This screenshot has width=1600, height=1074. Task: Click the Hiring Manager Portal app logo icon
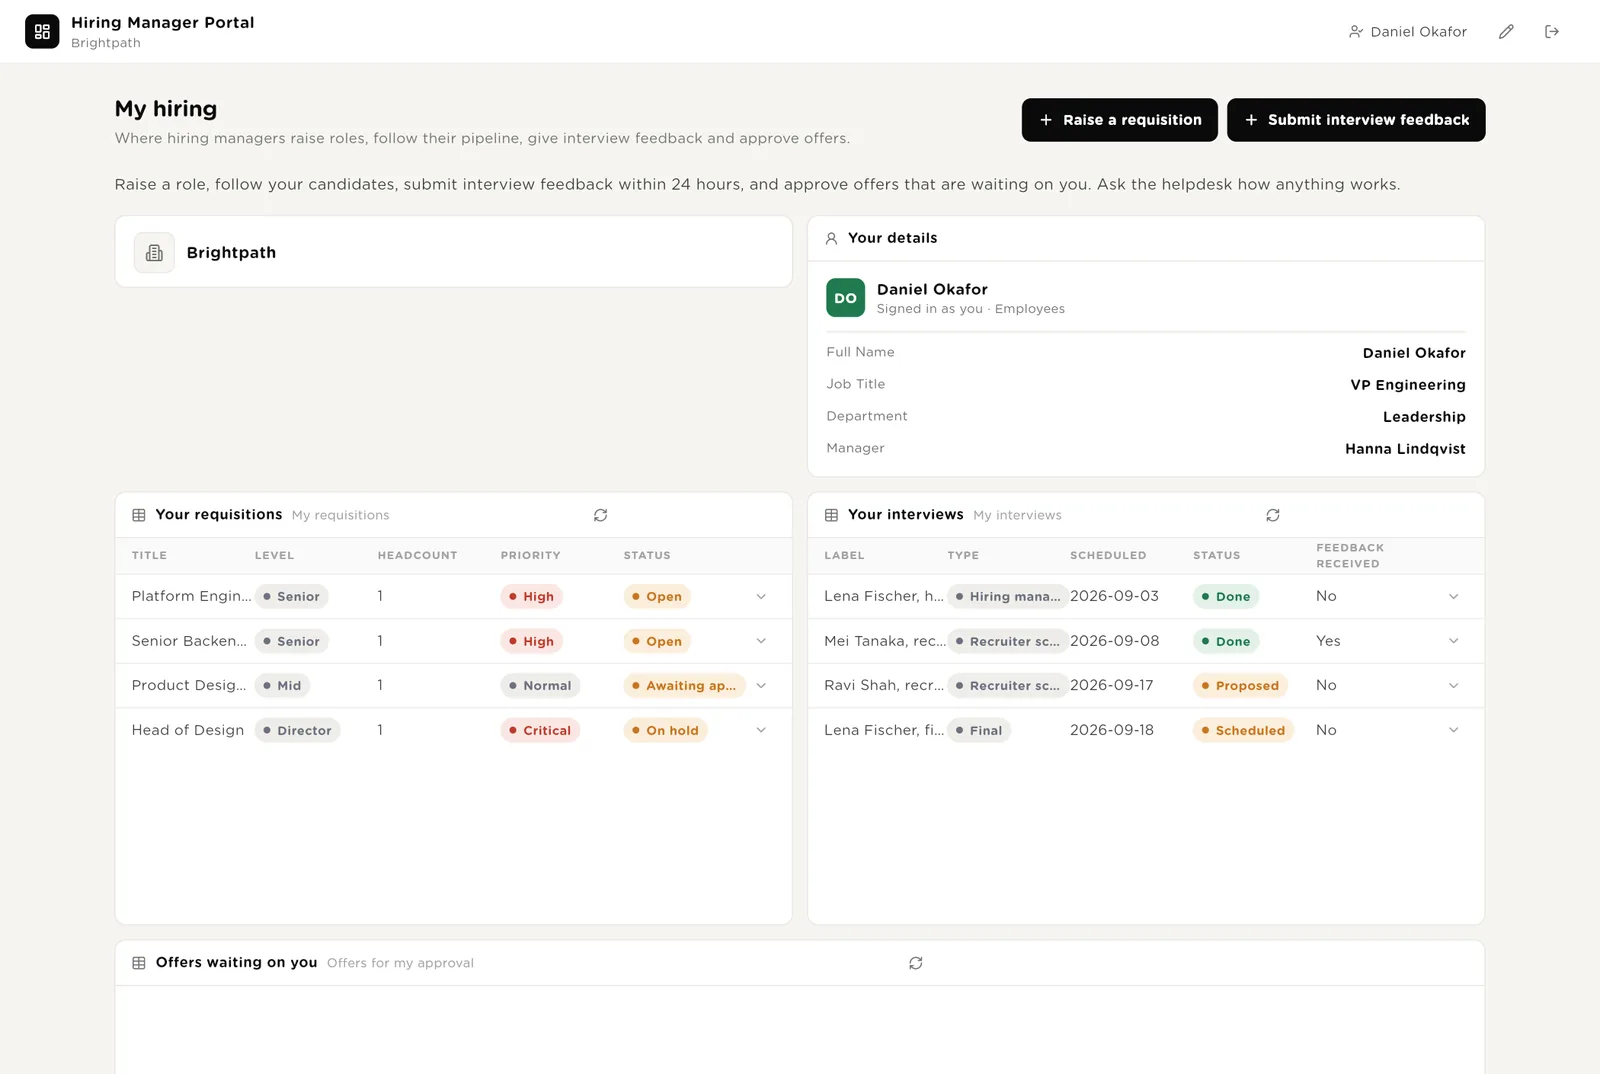pos(42,32)
